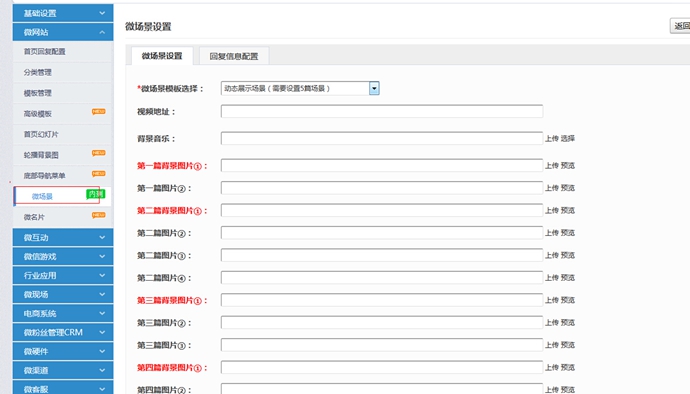Collapse the 微网站 sidebar section
This screenshot has height=394, width=690.
click(63, 32)
